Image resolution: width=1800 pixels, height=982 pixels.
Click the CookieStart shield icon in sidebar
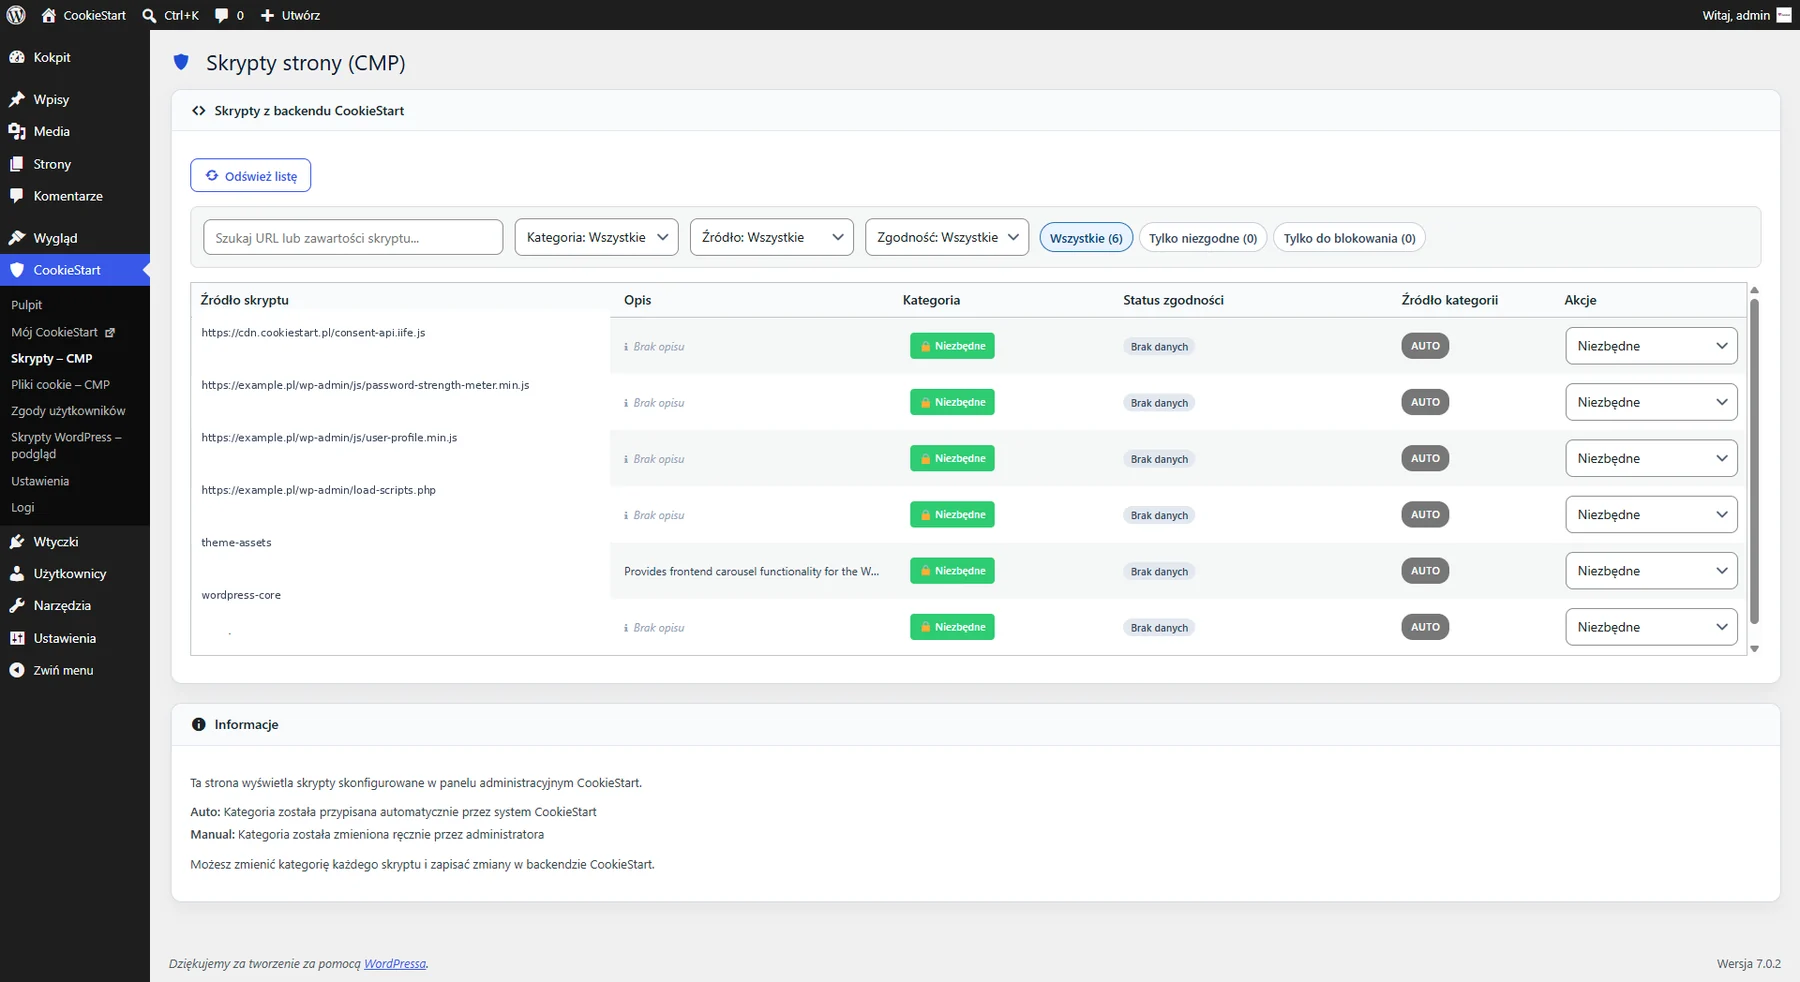(x=17, y=270)
